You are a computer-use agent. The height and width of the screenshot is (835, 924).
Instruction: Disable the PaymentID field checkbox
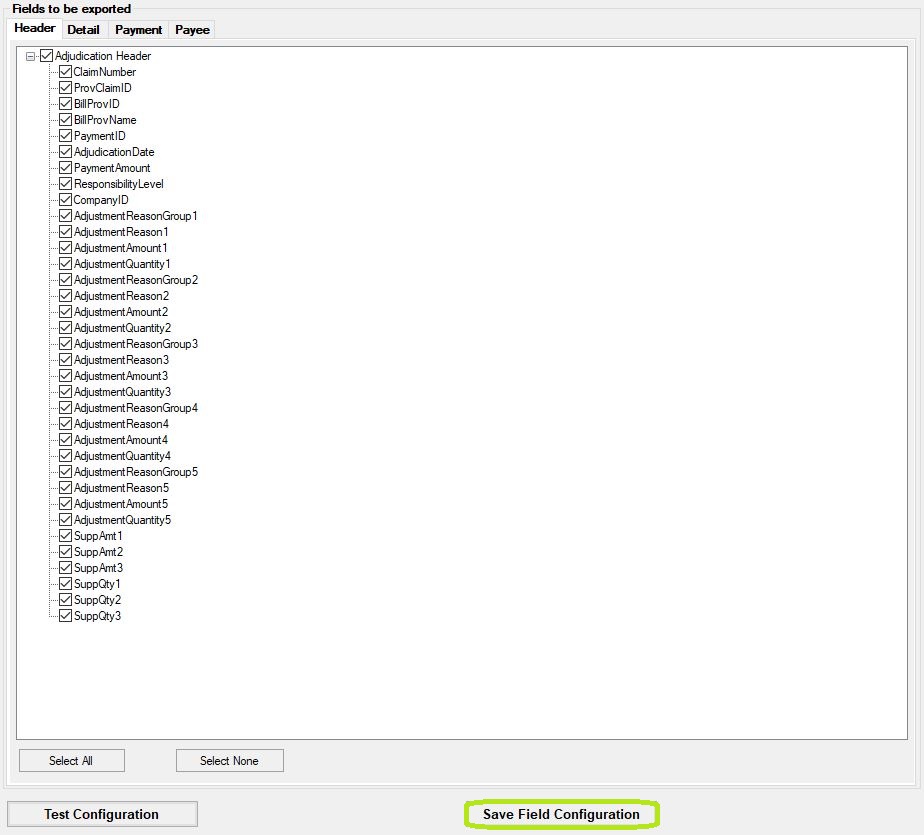(x=65, y=136)
